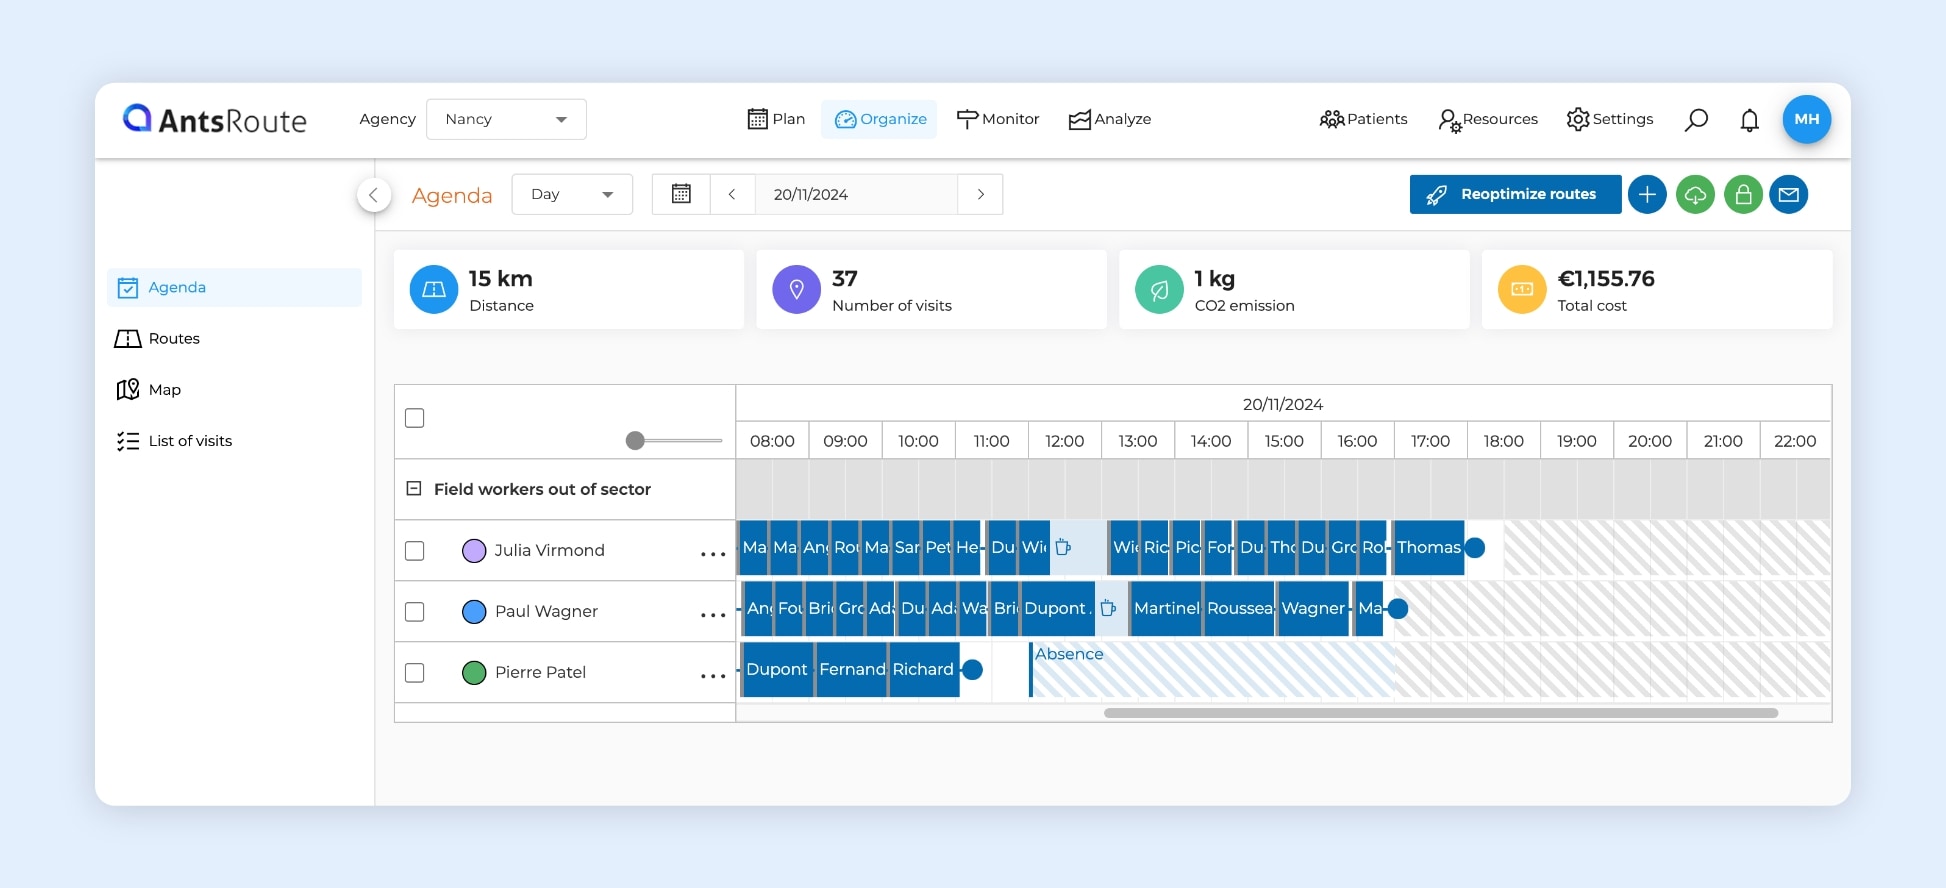Image resolution: width=1946 pixels, height=888 pixels.
Task: Click the green lock icon
Action: 1743,194
